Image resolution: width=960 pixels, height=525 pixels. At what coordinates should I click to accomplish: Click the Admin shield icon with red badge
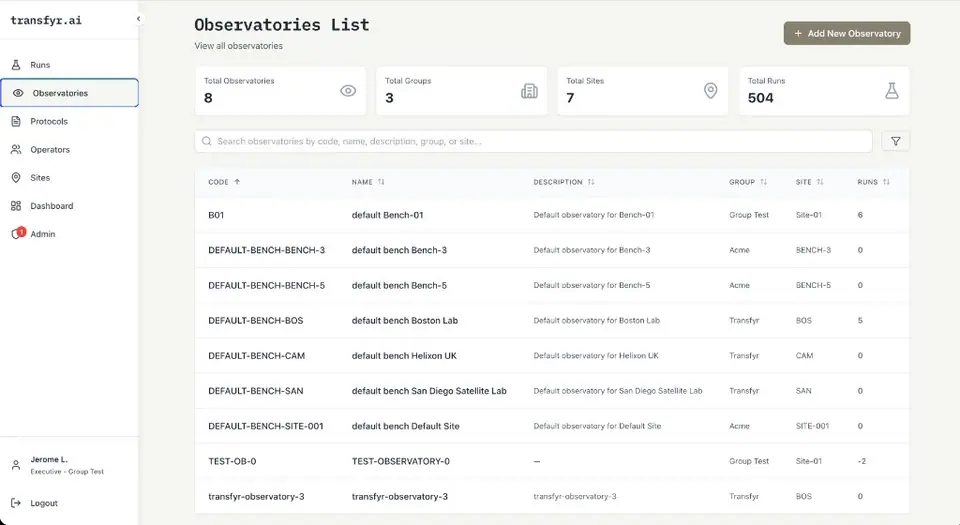click(18, 233)
